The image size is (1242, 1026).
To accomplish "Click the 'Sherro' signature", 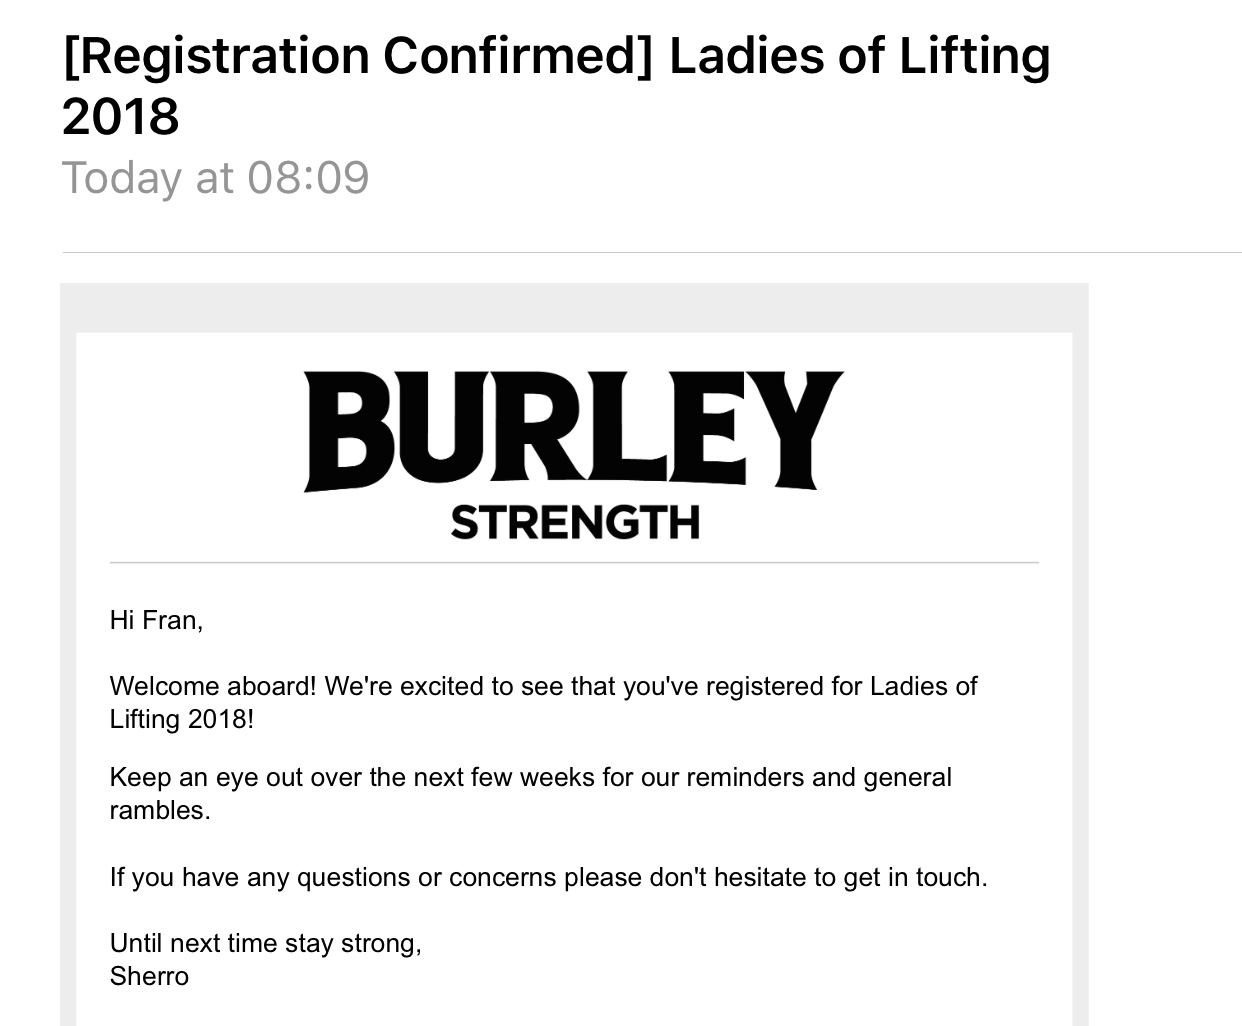I will tap(149, 976).
